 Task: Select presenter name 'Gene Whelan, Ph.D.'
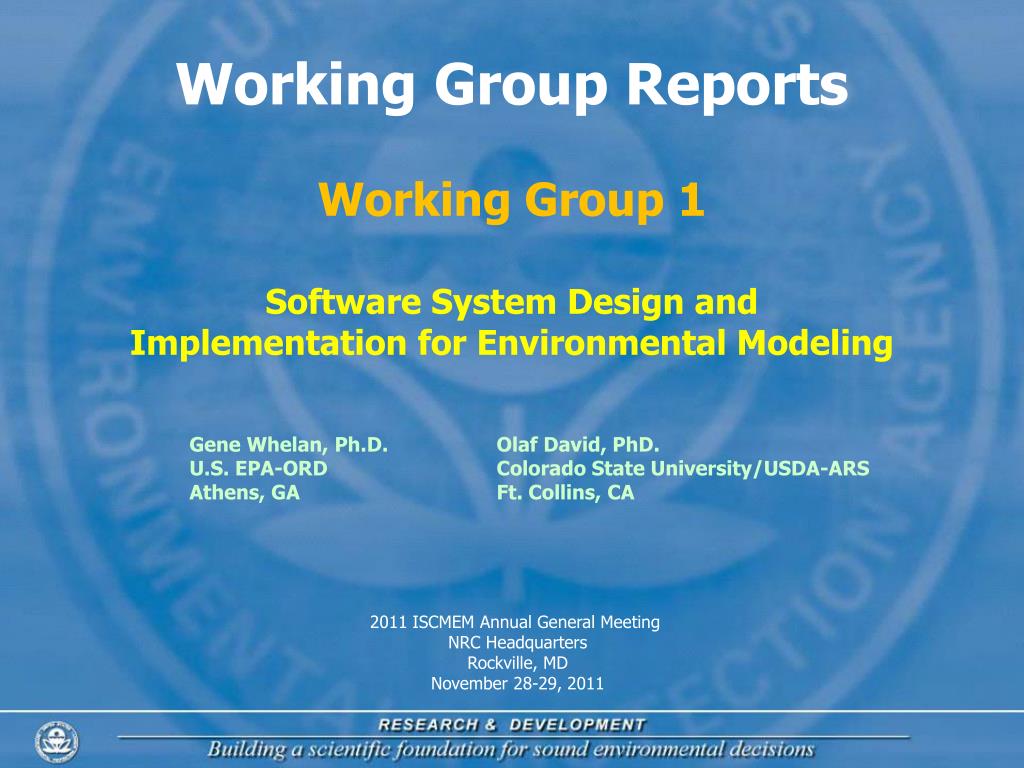tap(289, 445)
